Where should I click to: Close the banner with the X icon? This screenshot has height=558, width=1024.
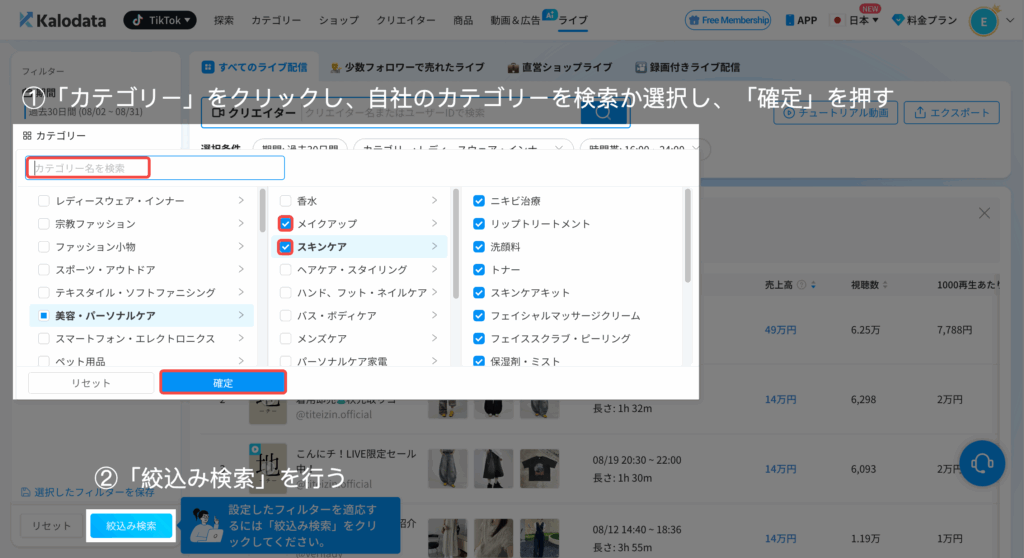[x=984, y=214]
